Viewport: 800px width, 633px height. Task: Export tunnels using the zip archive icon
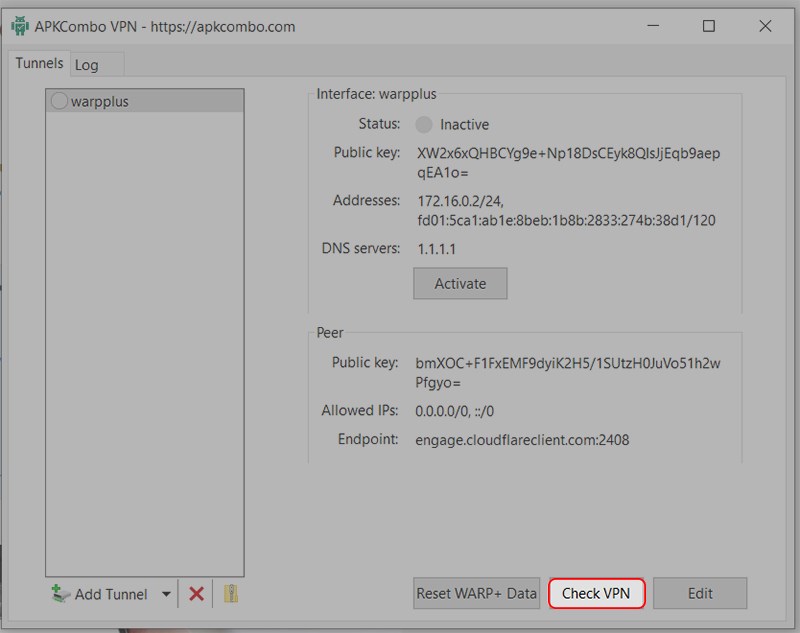[231, 594]
